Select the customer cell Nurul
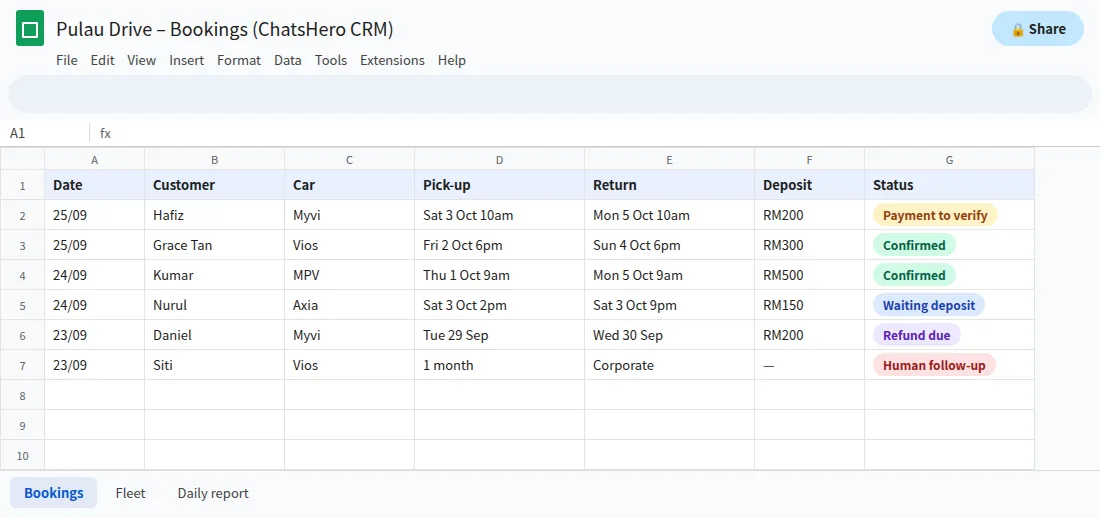1100x518 pixels. pos(215,305)
